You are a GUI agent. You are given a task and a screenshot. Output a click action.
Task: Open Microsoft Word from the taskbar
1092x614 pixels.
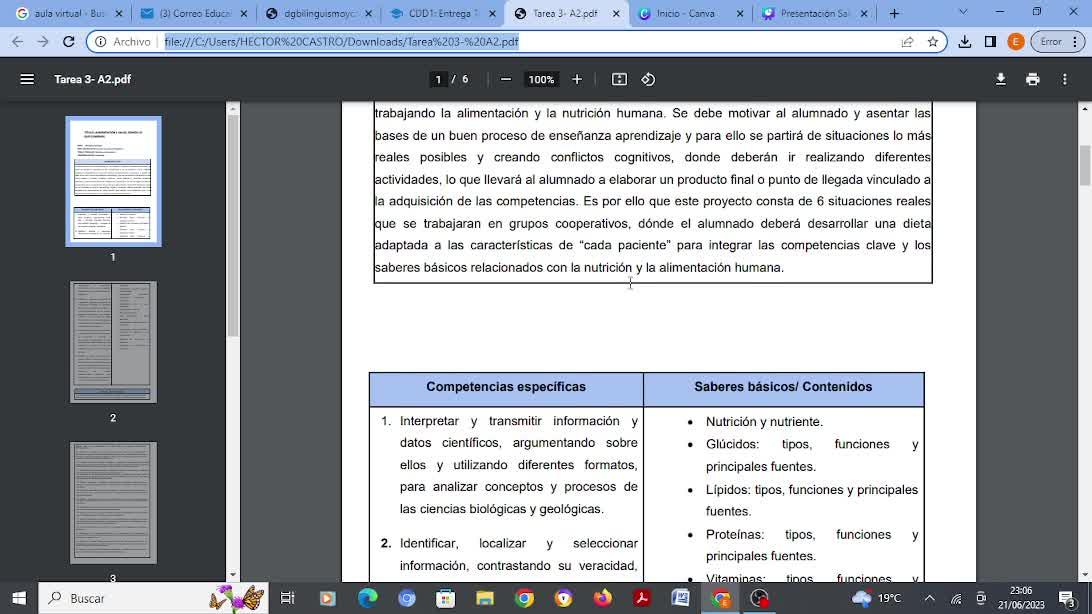coord(681,598)
